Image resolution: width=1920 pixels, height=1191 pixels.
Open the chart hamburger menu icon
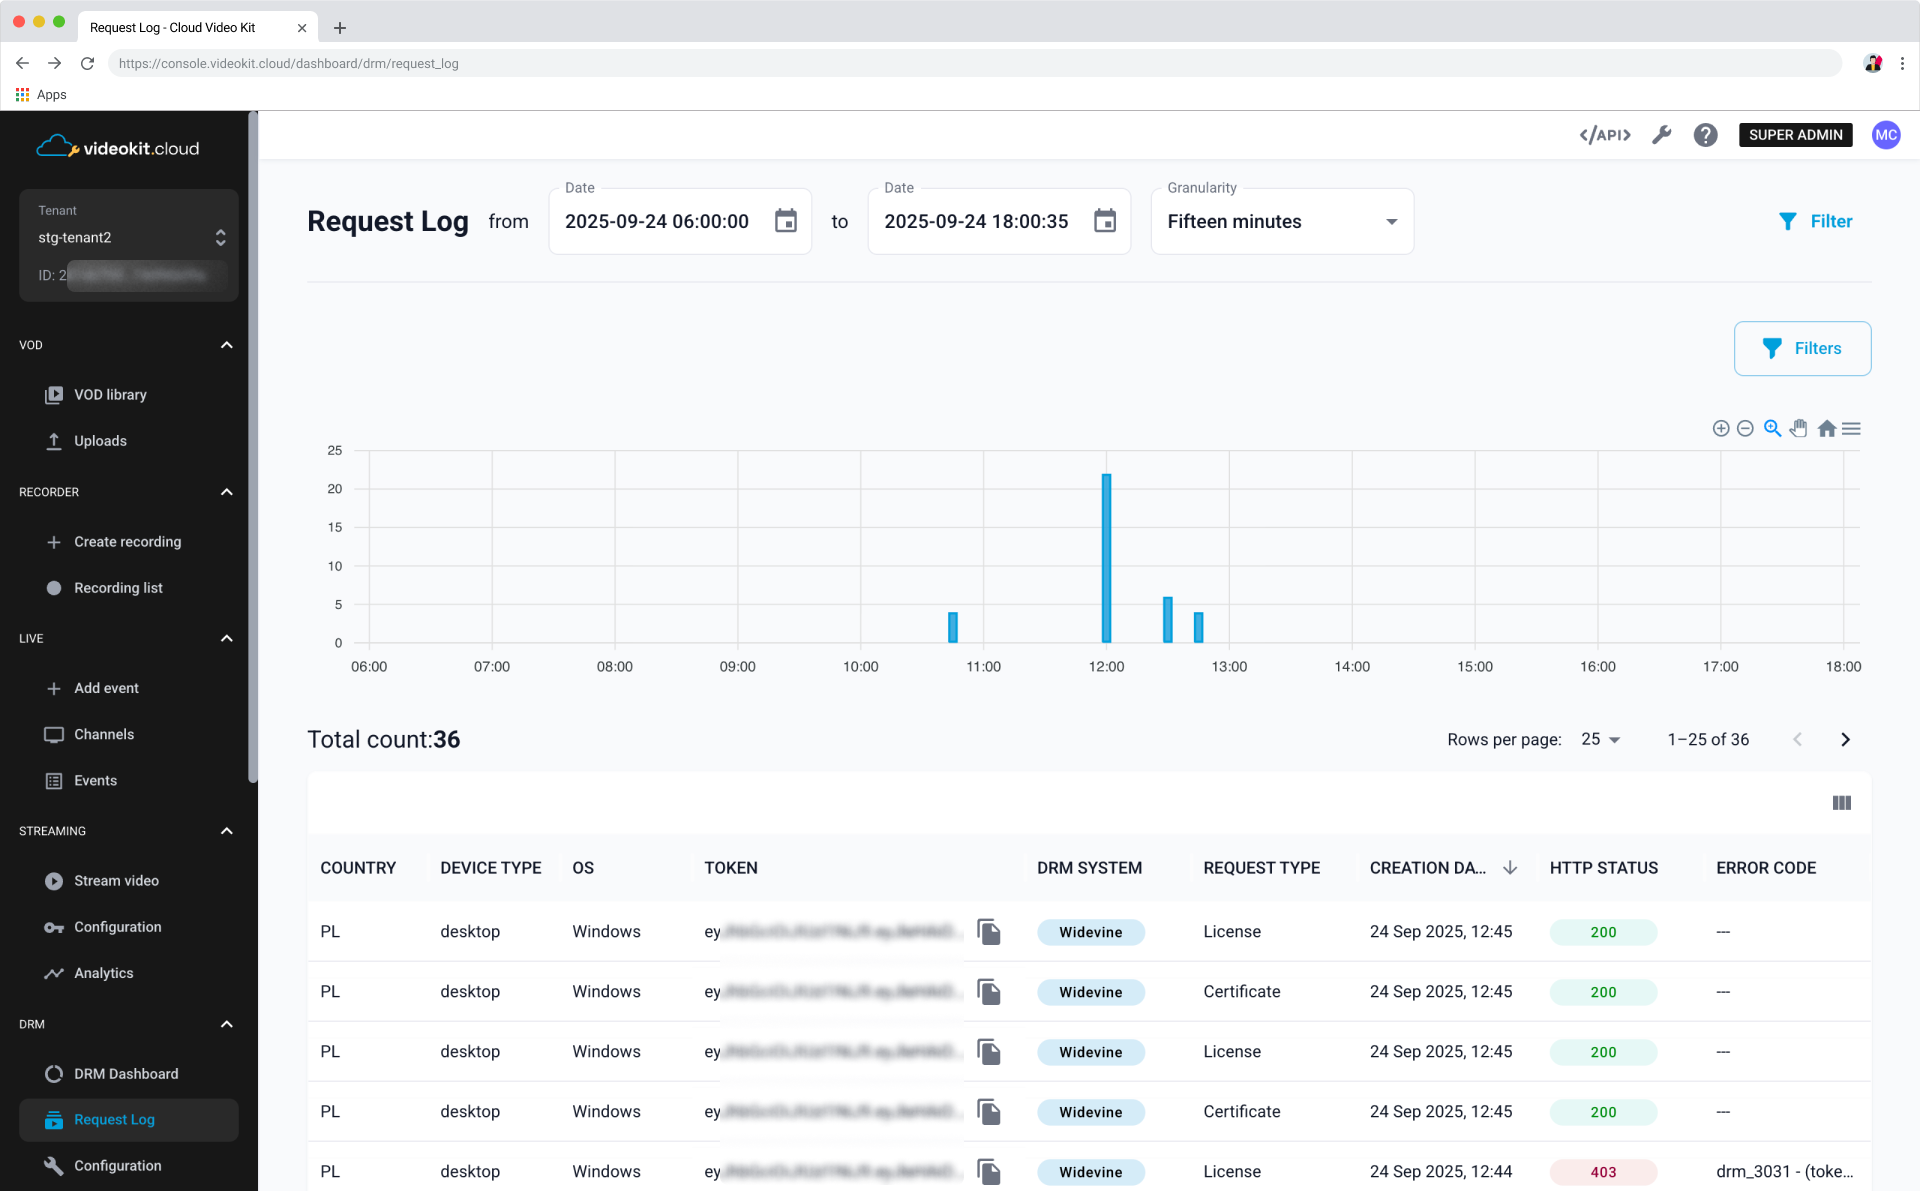click(1851, 428)
